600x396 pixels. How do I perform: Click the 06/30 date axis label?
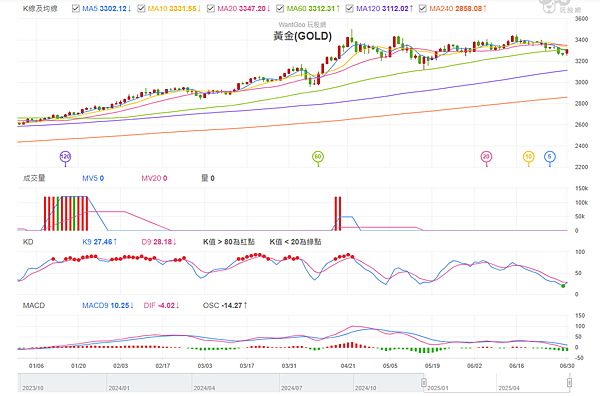click(x=567, y=366)
